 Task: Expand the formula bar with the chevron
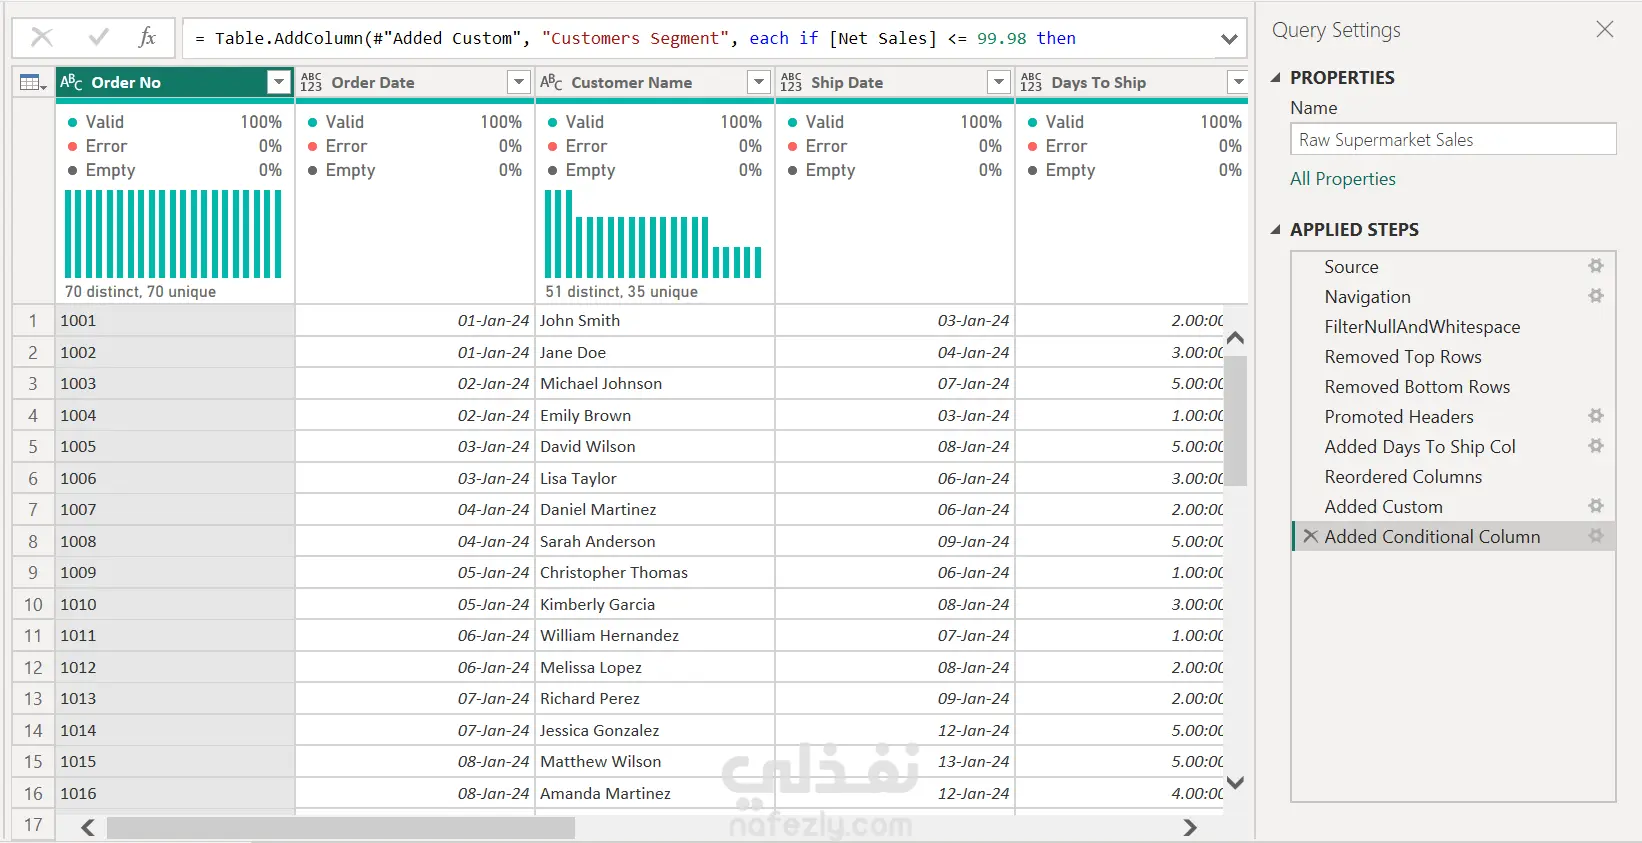[x=1229, y=39]
